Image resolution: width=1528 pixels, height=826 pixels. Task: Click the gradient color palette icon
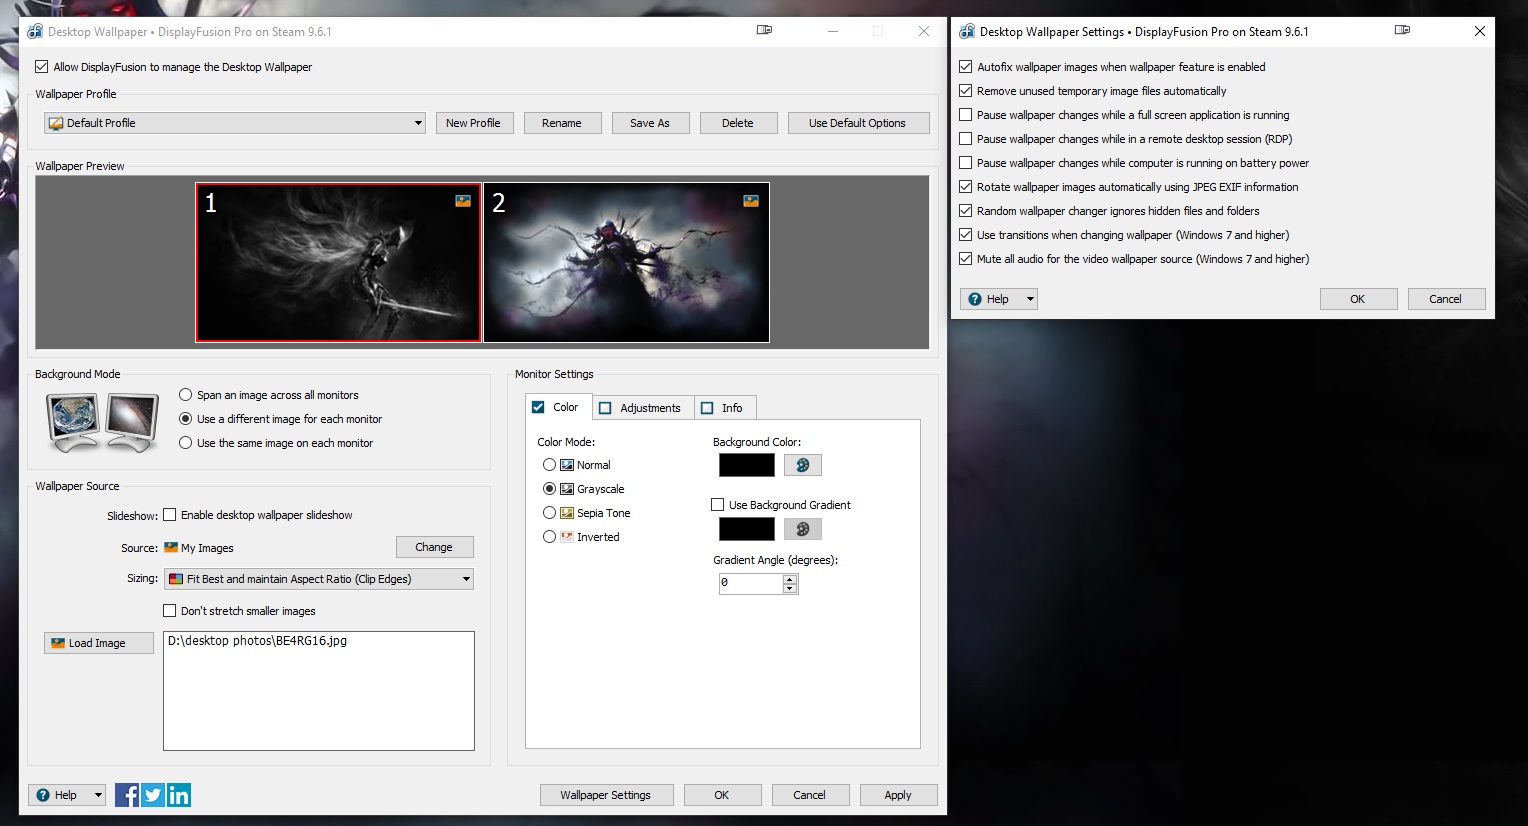[x=802, y=529]
